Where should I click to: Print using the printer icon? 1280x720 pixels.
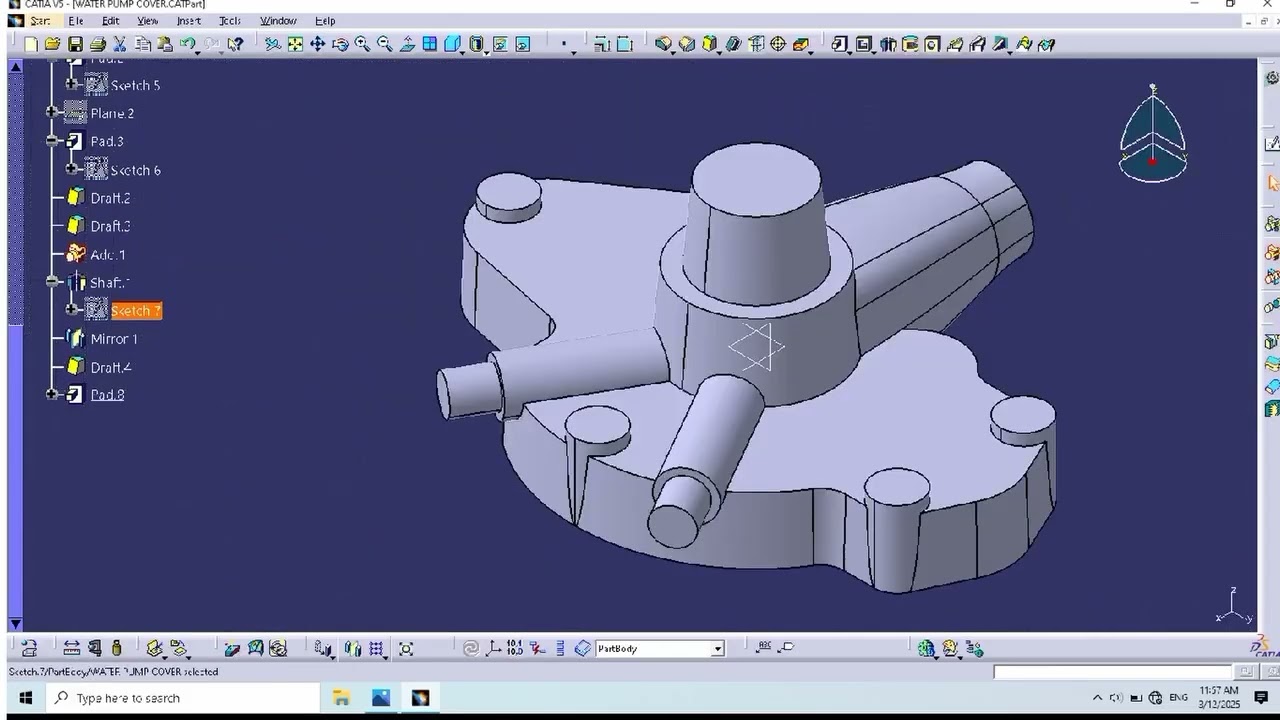coord(98,44)
